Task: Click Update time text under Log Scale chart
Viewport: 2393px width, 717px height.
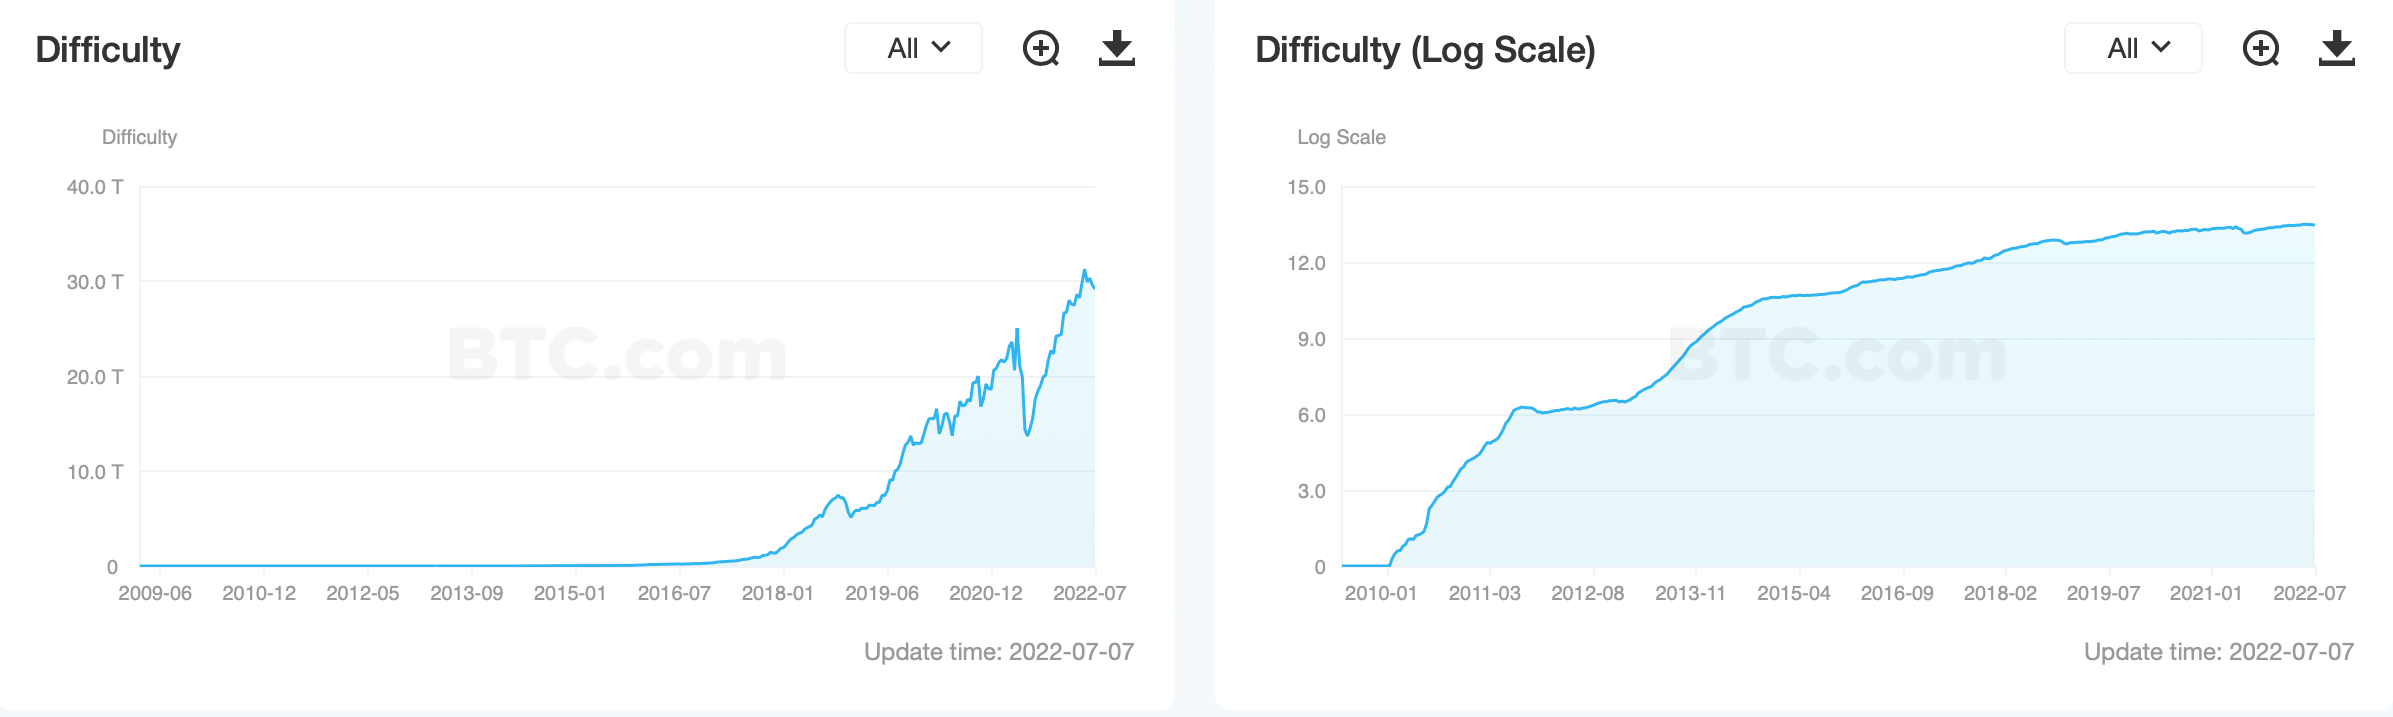Action: click(x=2218, y=652)
